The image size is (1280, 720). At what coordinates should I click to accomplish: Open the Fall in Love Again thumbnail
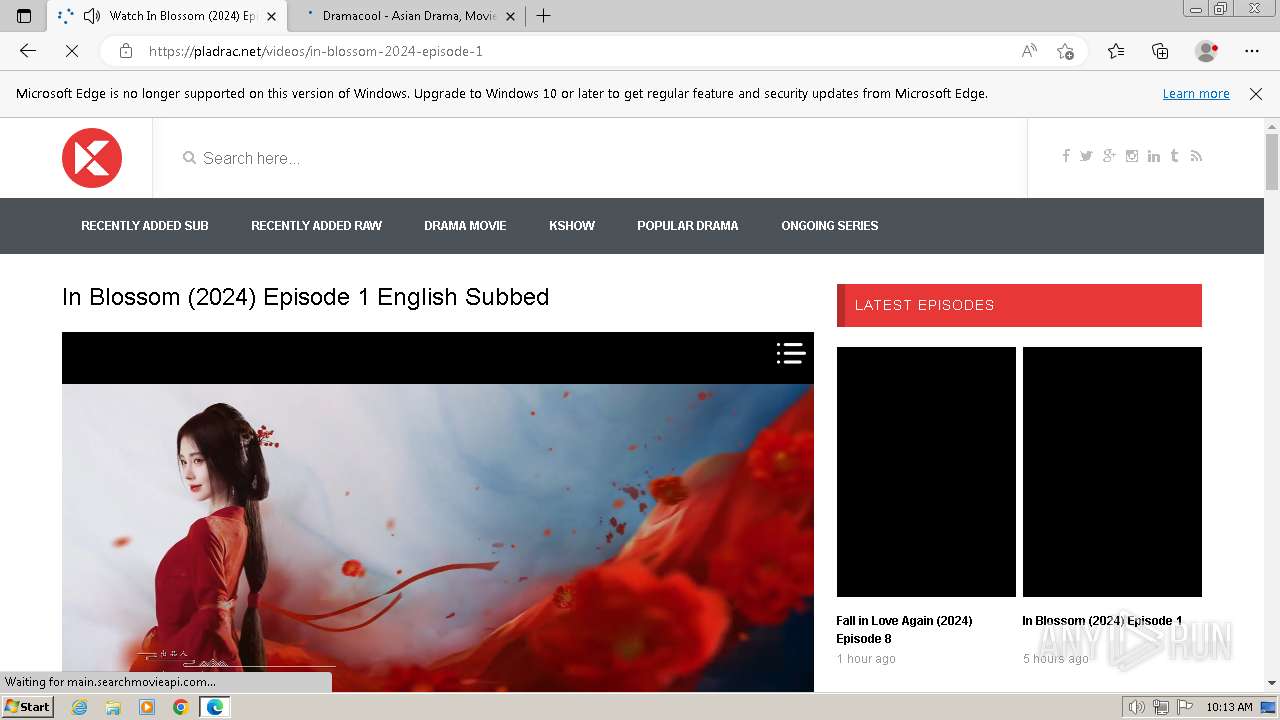click(926, 472)
